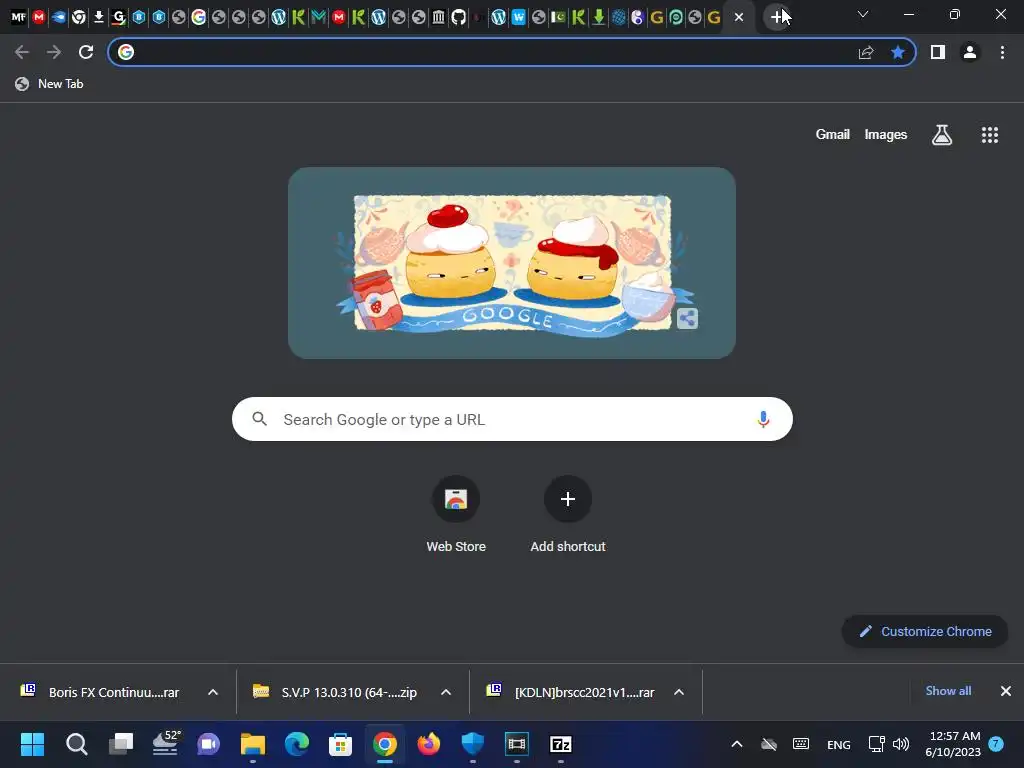1024x768 pixels.
Task: Open the three-dot Chrome menu
Action: tap(1002, 52)
